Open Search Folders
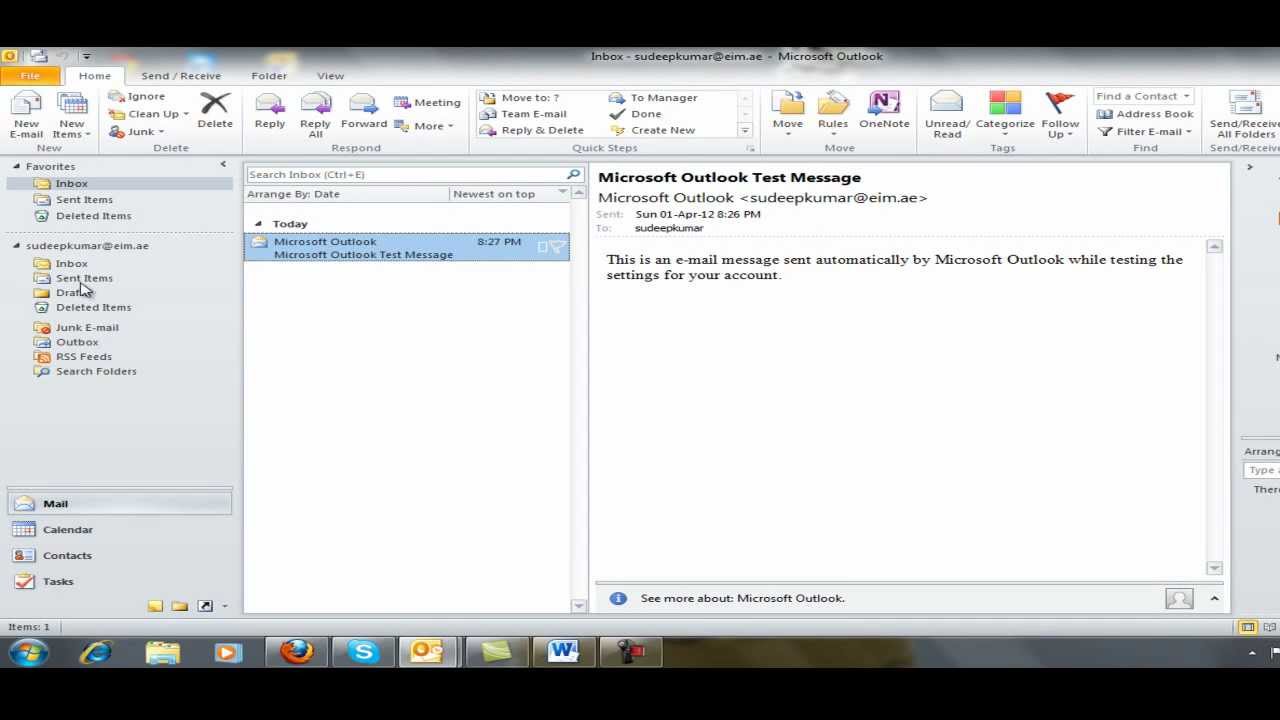 tap(96, 372)
